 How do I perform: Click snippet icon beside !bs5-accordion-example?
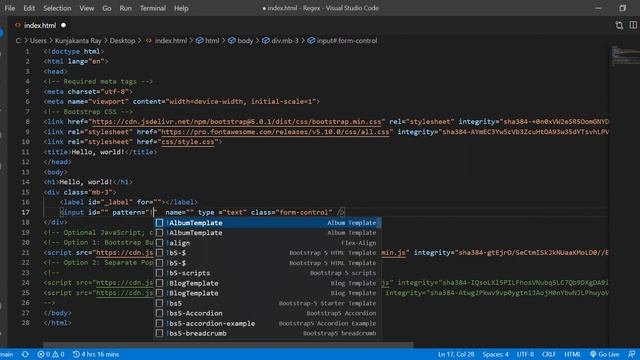tap(160, 323)
